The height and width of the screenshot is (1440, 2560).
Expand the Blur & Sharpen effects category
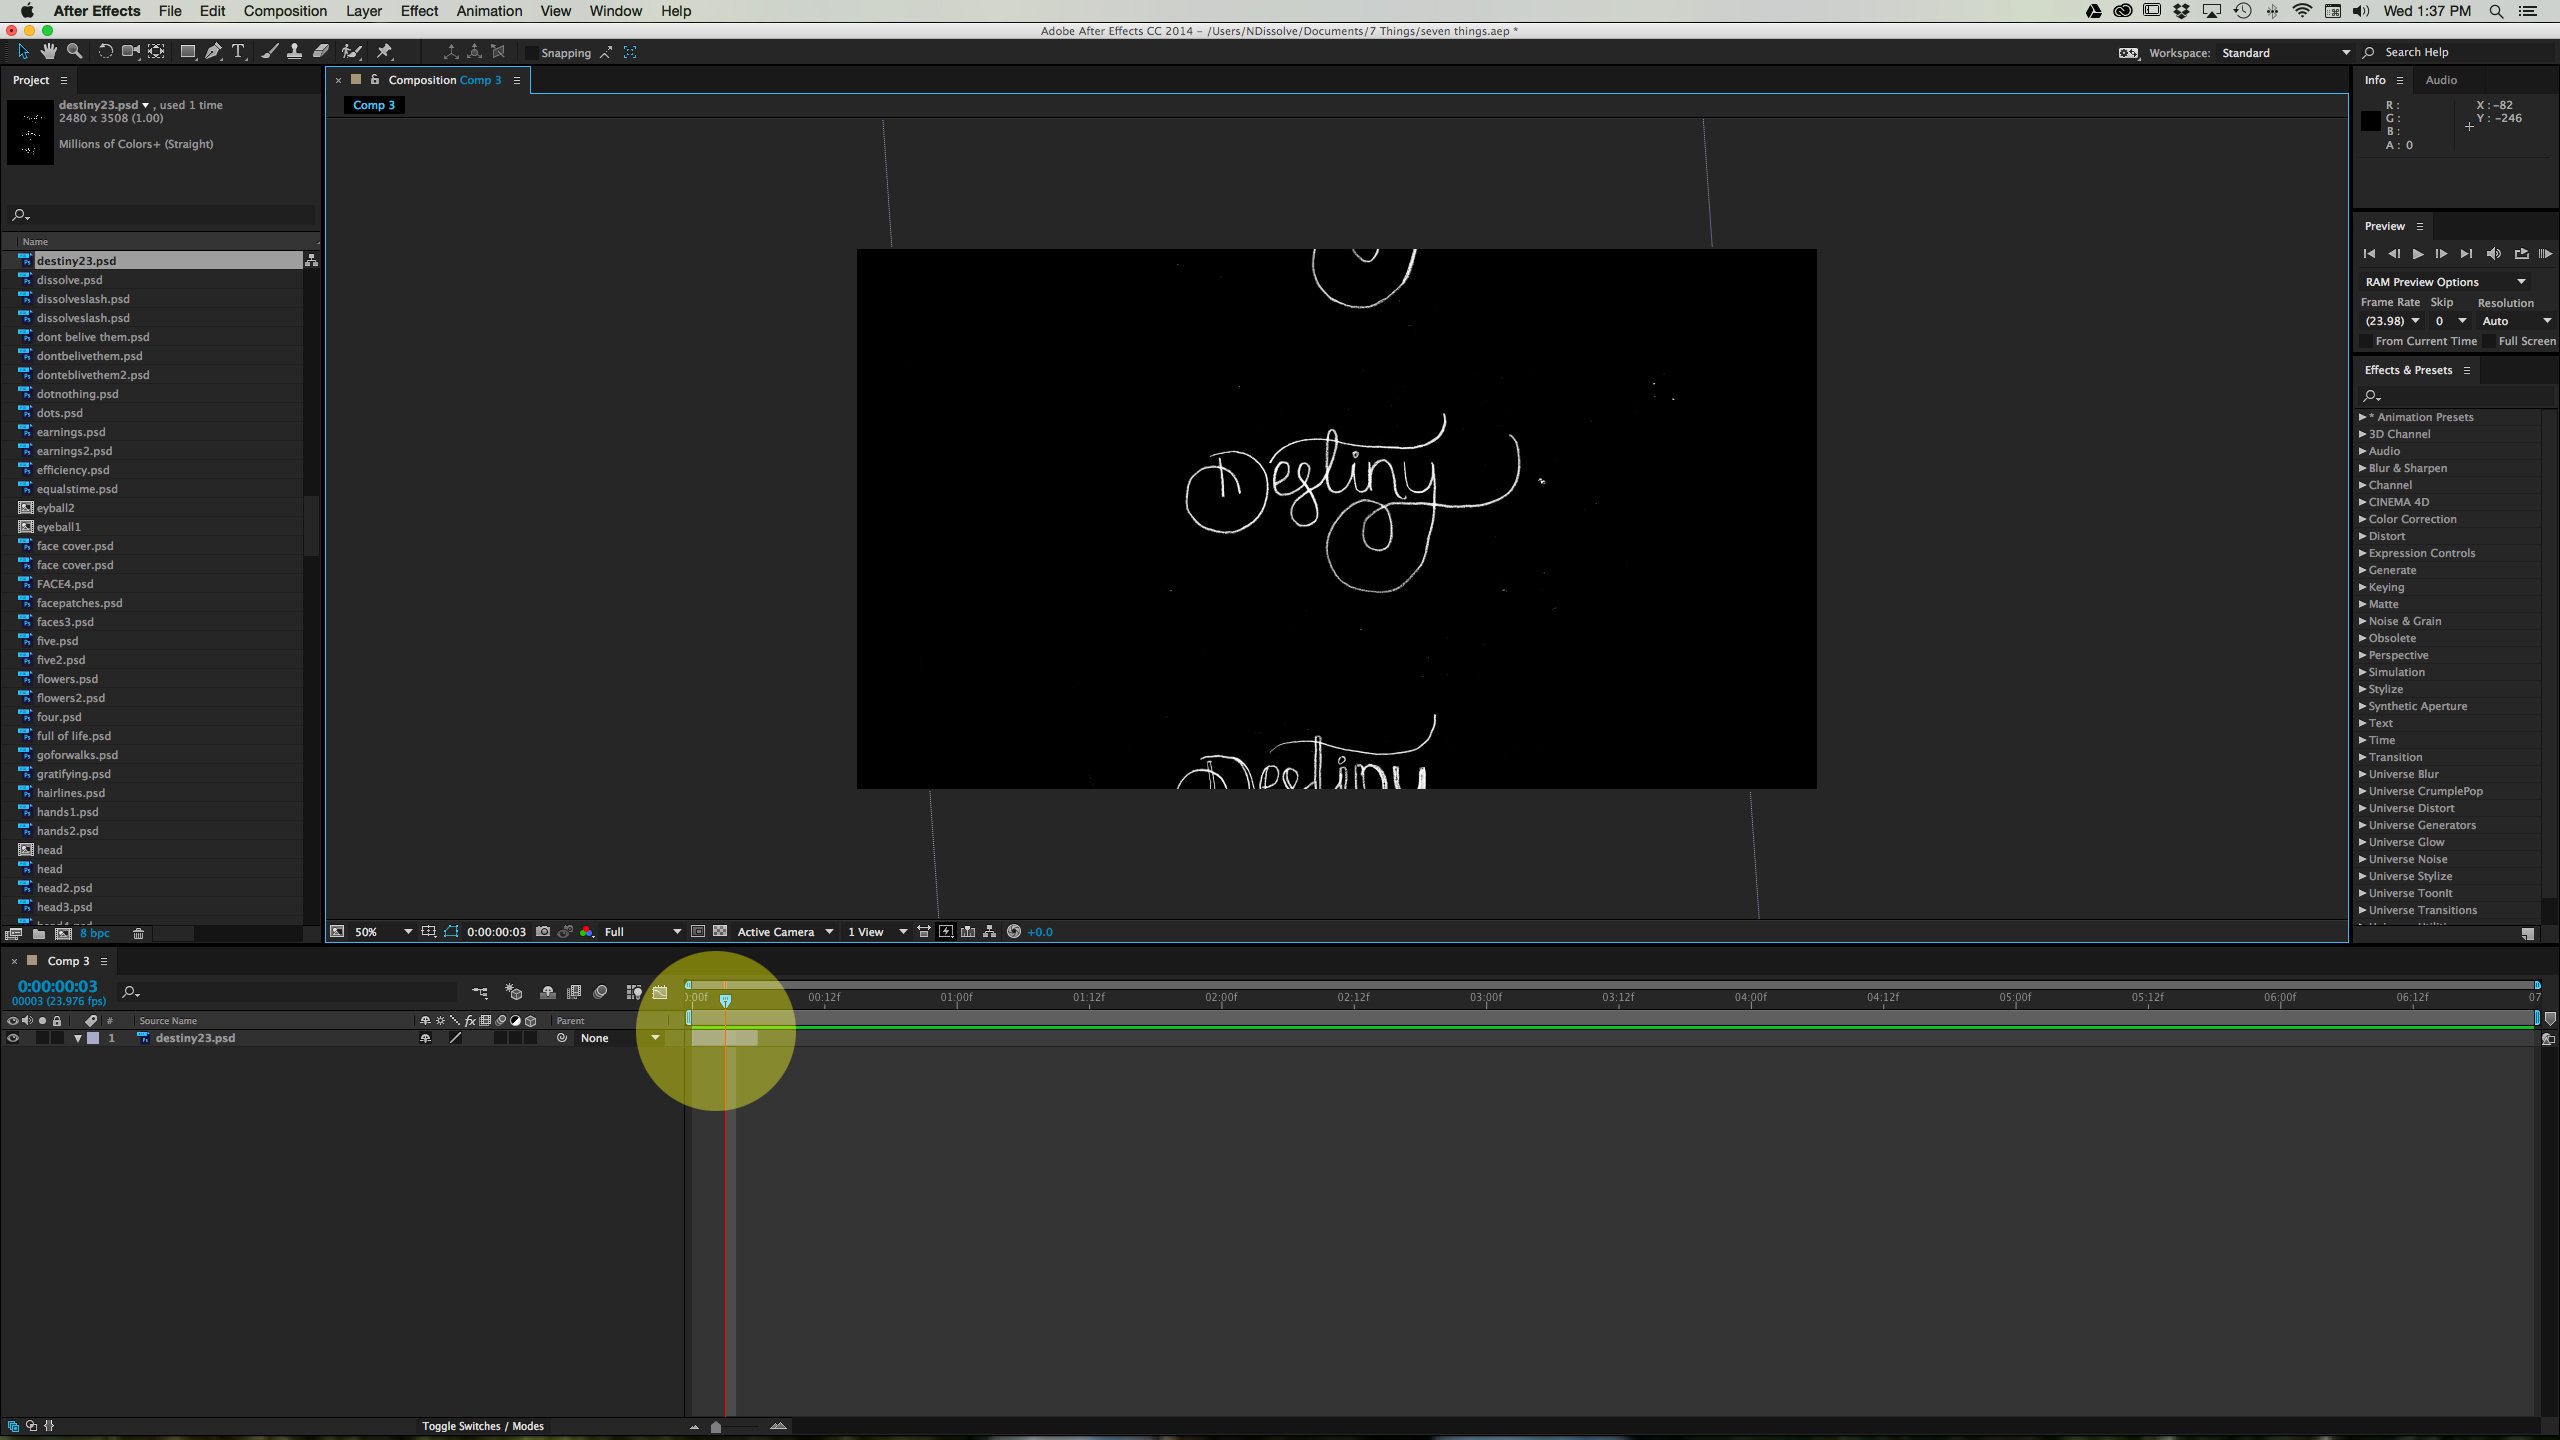click(x=2363, y=468)
